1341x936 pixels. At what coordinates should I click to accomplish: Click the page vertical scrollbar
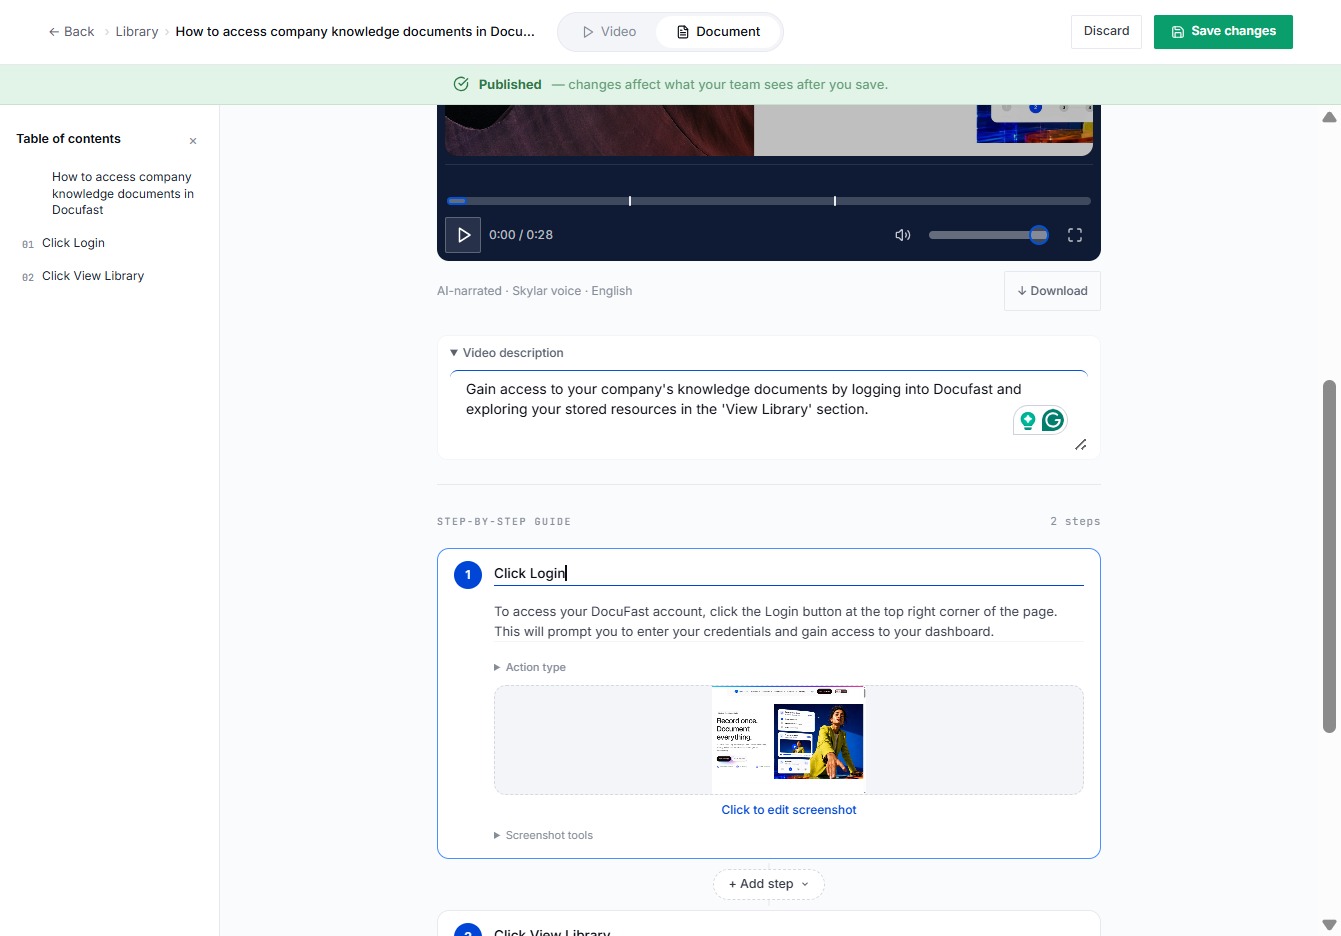pos(1329,556)
